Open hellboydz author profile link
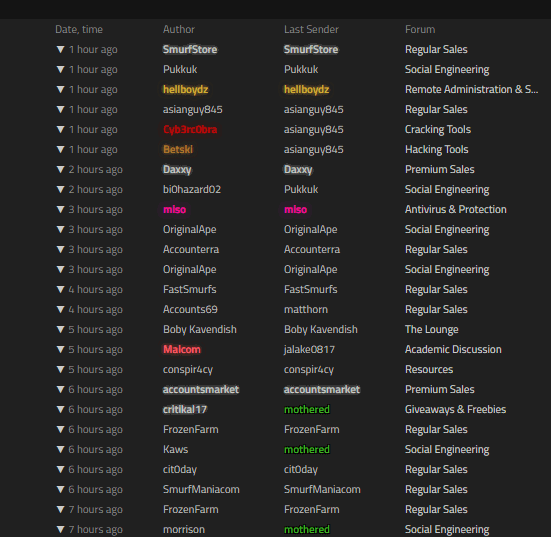The image size is (551, 537). click(x=186, y=90)
